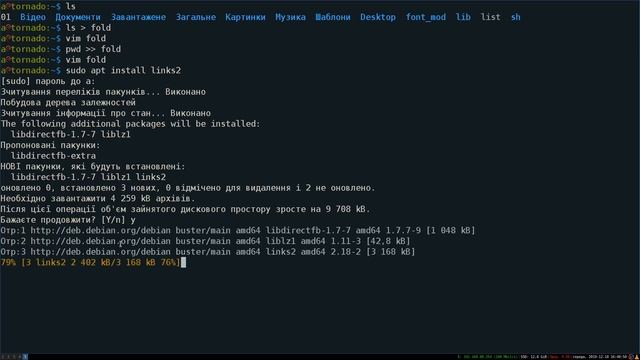Click the yellow 79% download progress line
The width and height of the screenshot is (640, 360).
click(90, 262)
